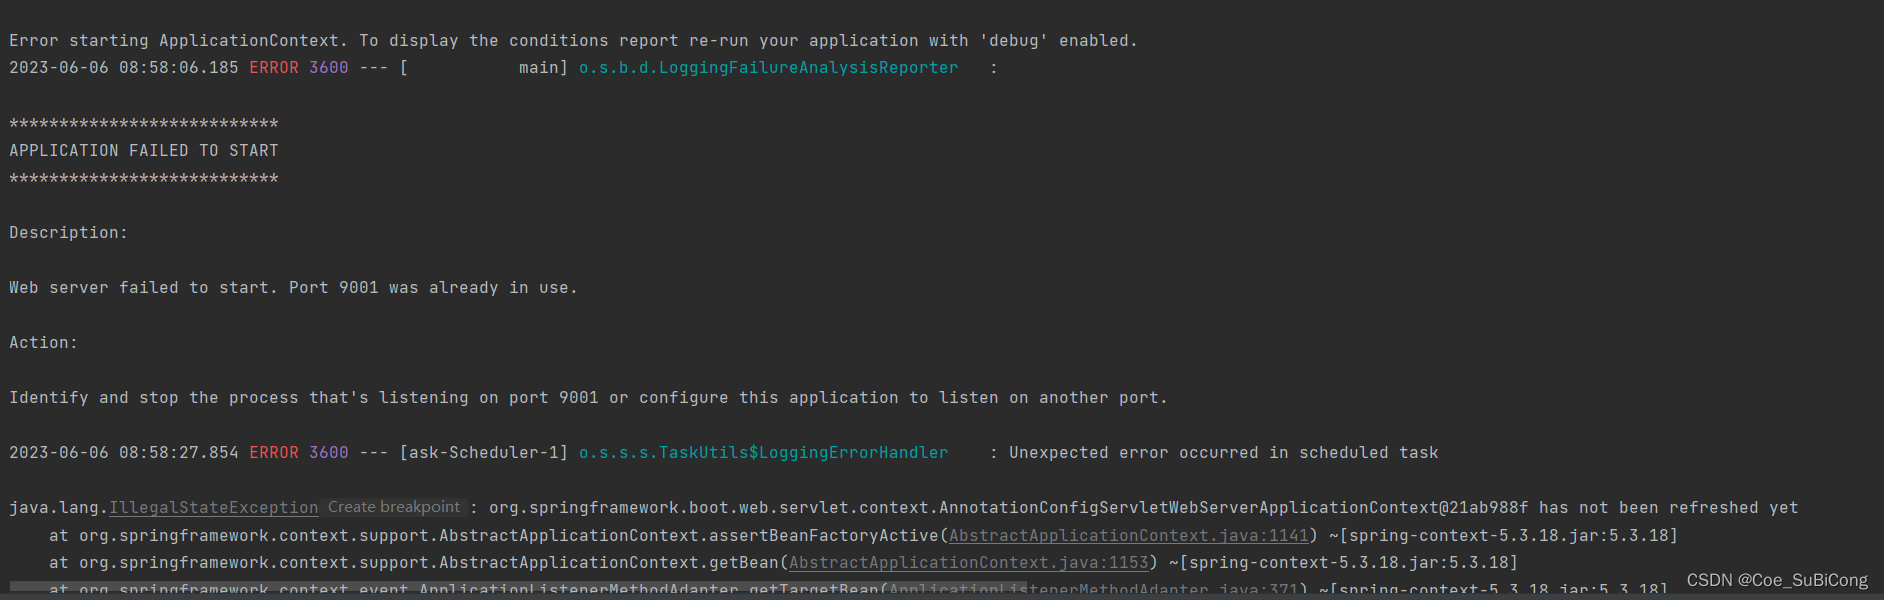Click the AbstractApplicationContext.getBean stack trace line

[x=783, y=563]
